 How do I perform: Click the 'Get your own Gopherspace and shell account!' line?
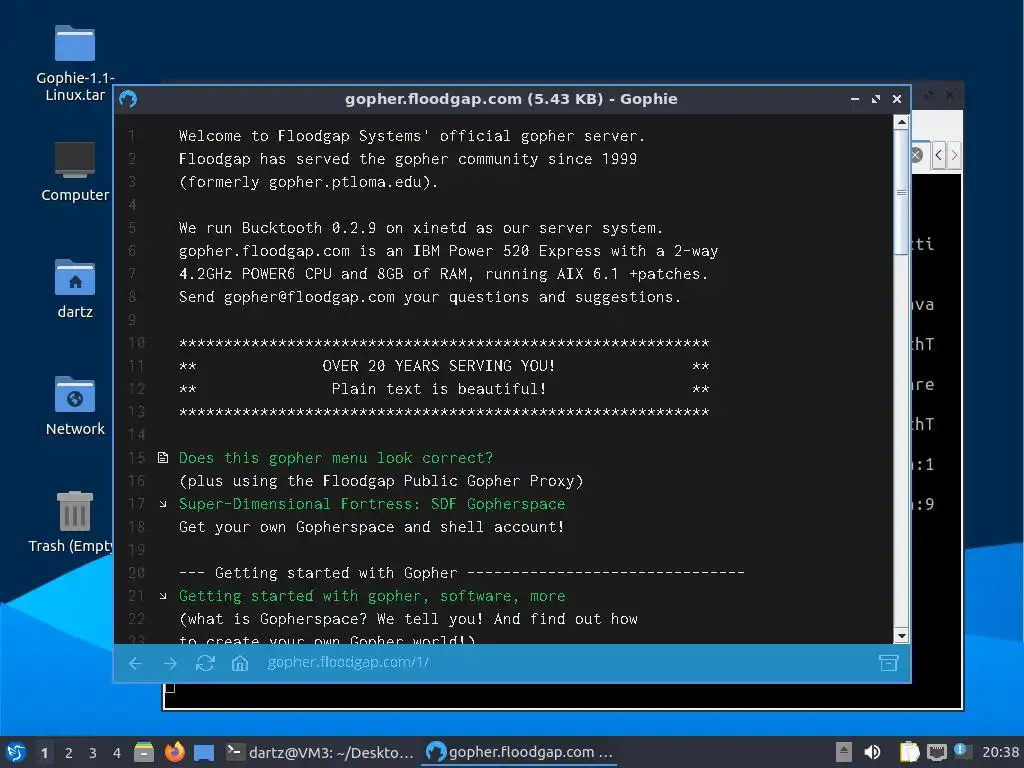pyautogui.click(x=372, y=527)
